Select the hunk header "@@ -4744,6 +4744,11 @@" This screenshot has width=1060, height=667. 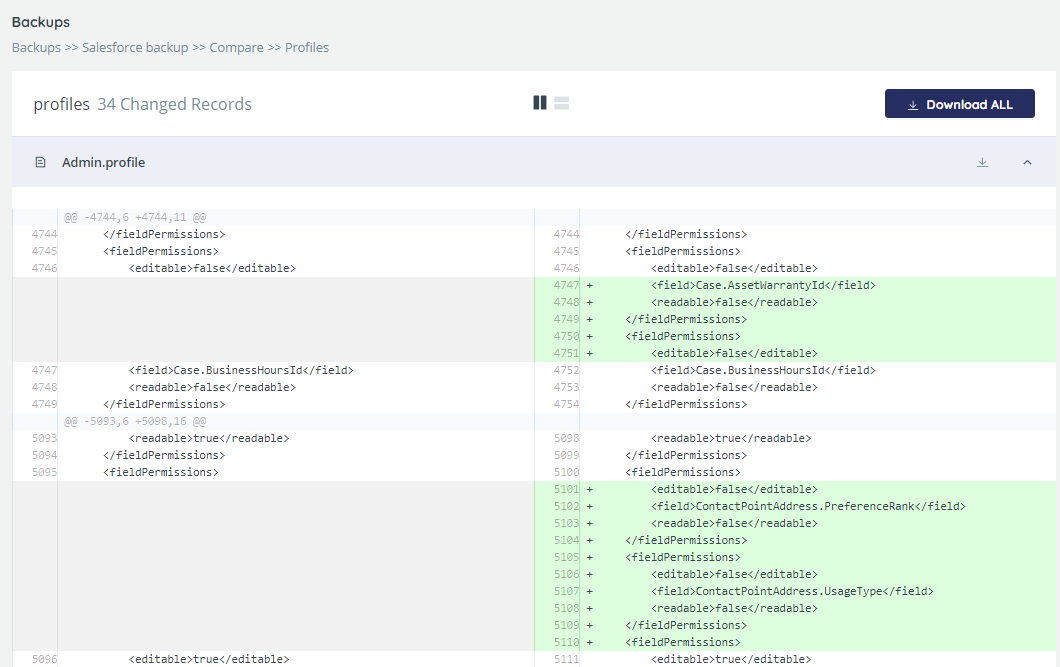coord(135,218)
